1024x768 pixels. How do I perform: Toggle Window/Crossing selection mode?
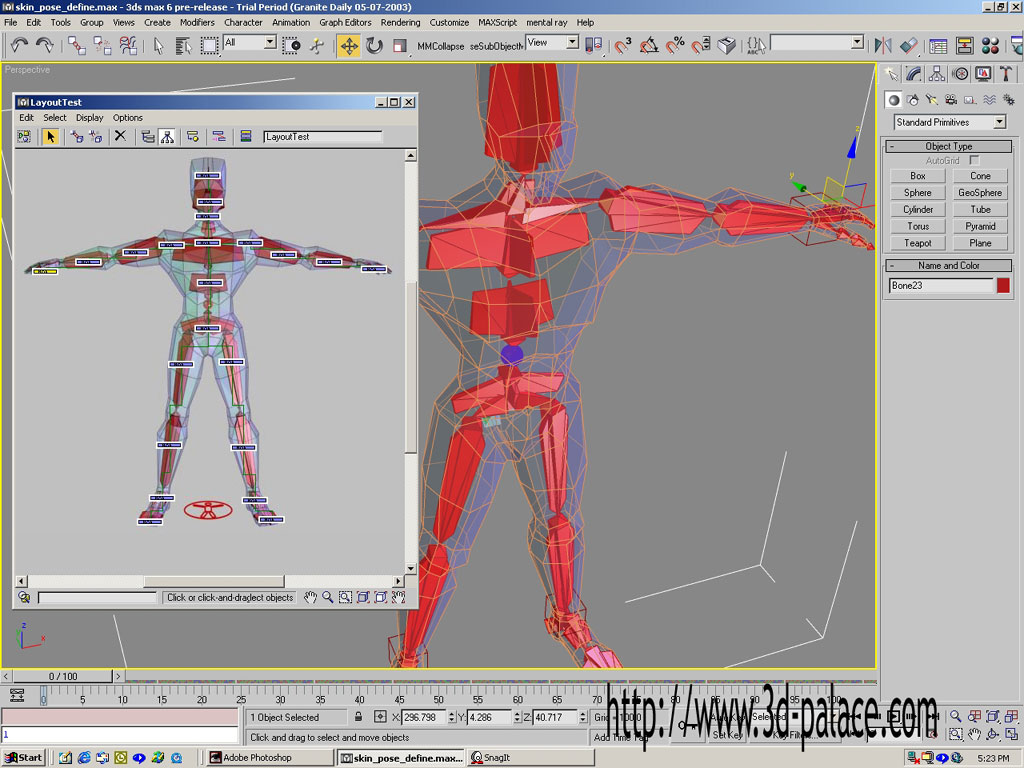click(x=291, y=45)
